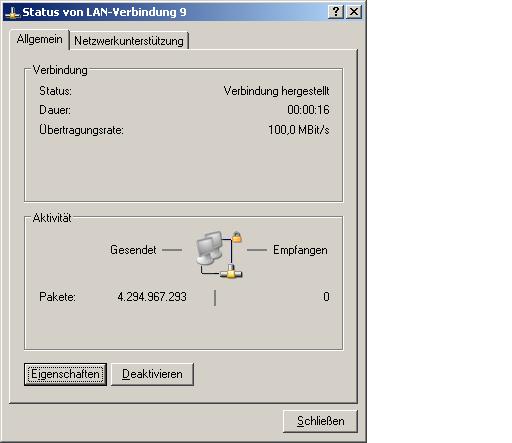The height and width of the screenshot is (443, 512).
Task: Click the 'Gesendet' label
Action: pos(133,250)
